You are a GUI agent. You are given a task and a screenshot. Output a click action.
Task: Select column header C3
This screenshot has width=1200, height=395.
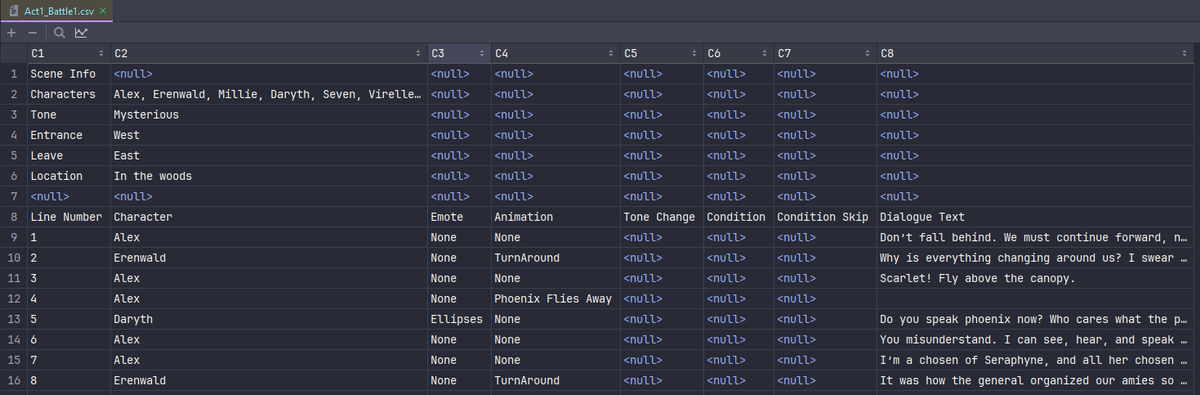(x=459, y=53)
